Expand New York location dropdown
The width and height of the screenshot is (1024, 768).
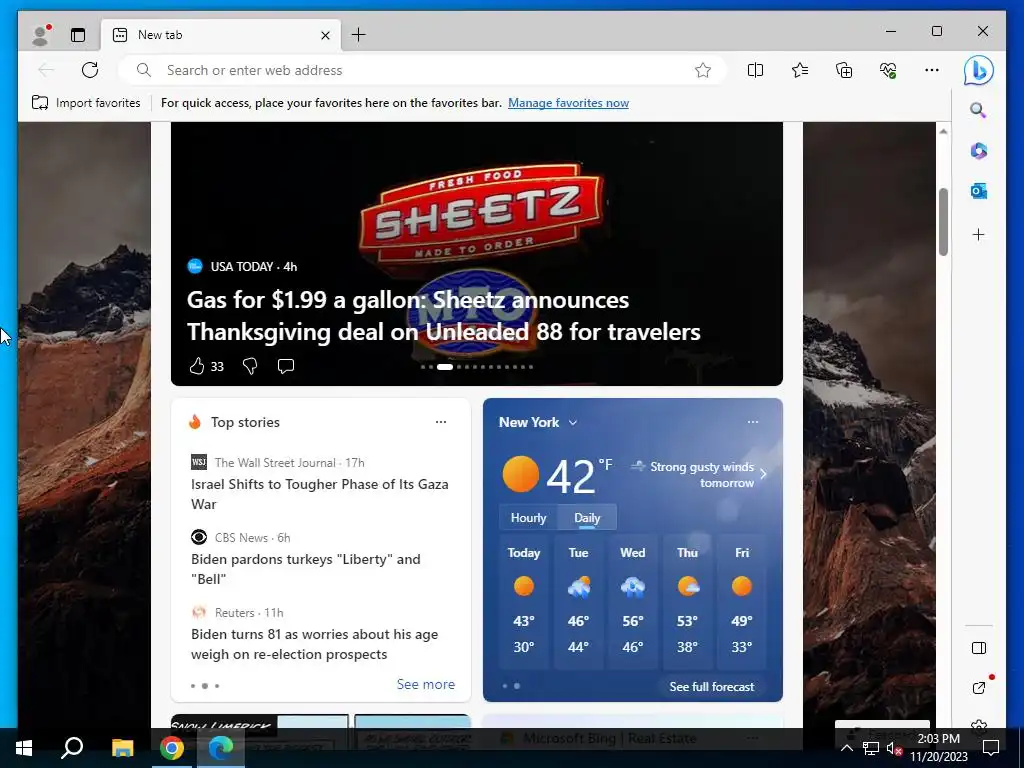click(x=573, y=423)
